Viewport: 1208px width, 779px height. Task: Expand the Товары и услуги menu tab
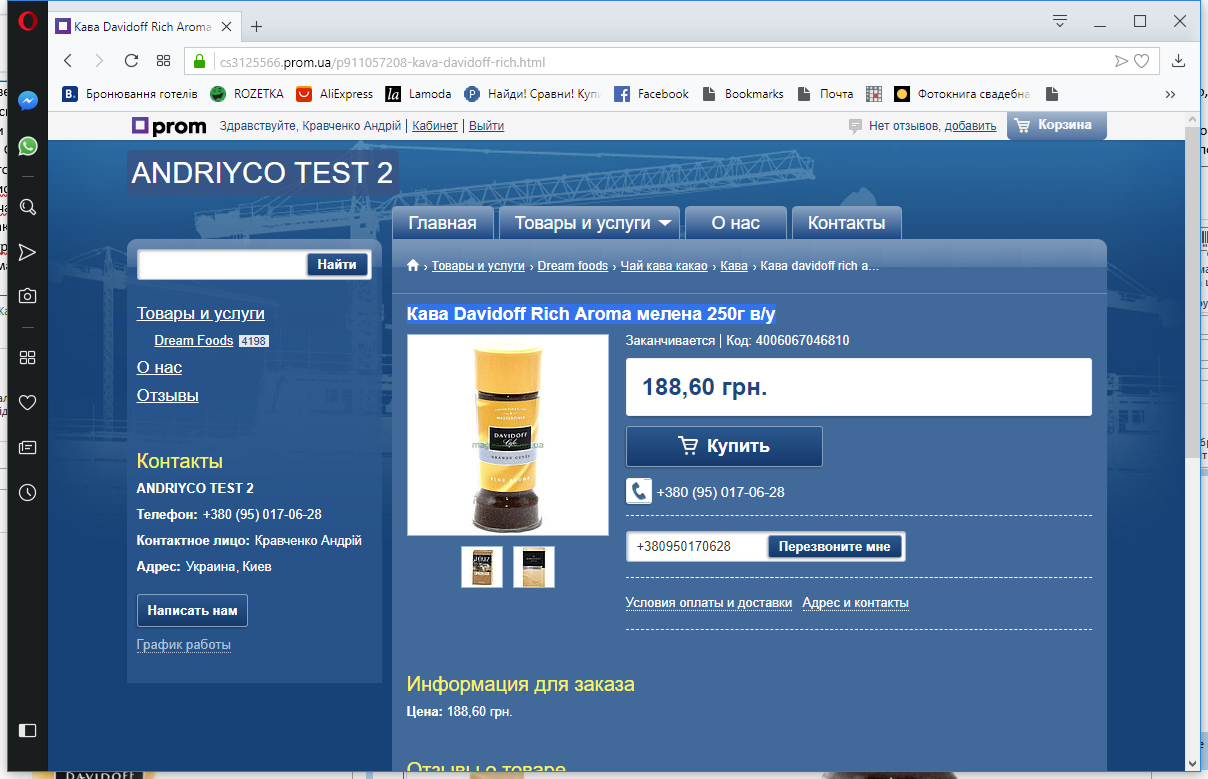[589, 223]
